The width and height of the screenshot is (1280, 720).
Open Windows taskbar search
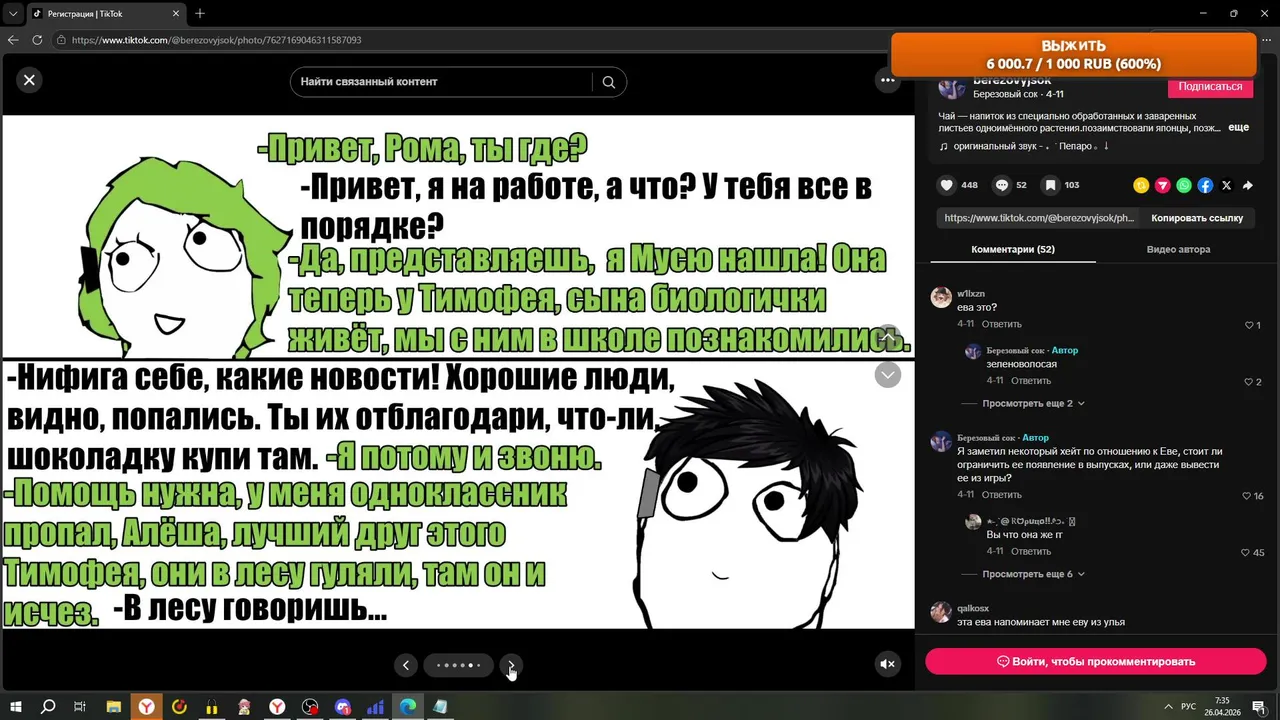tap(48, 706)
